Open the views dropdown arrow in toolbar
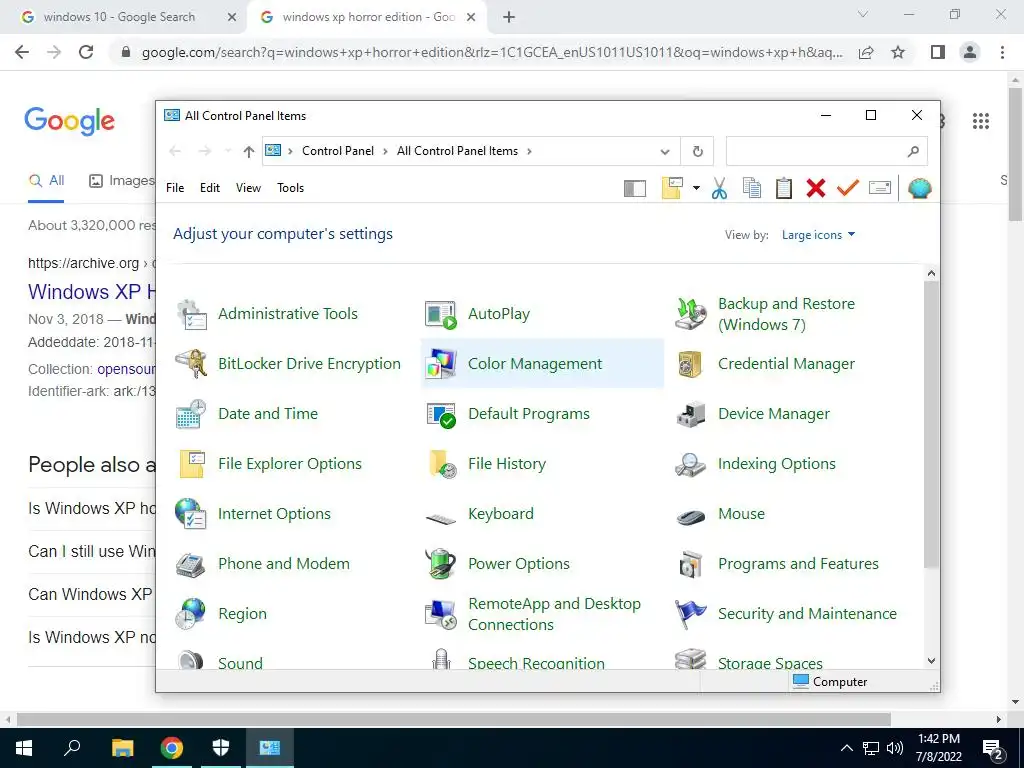The width and height of the screenshot is (1024, 768). pyautogui.click(x=696, y=188)
